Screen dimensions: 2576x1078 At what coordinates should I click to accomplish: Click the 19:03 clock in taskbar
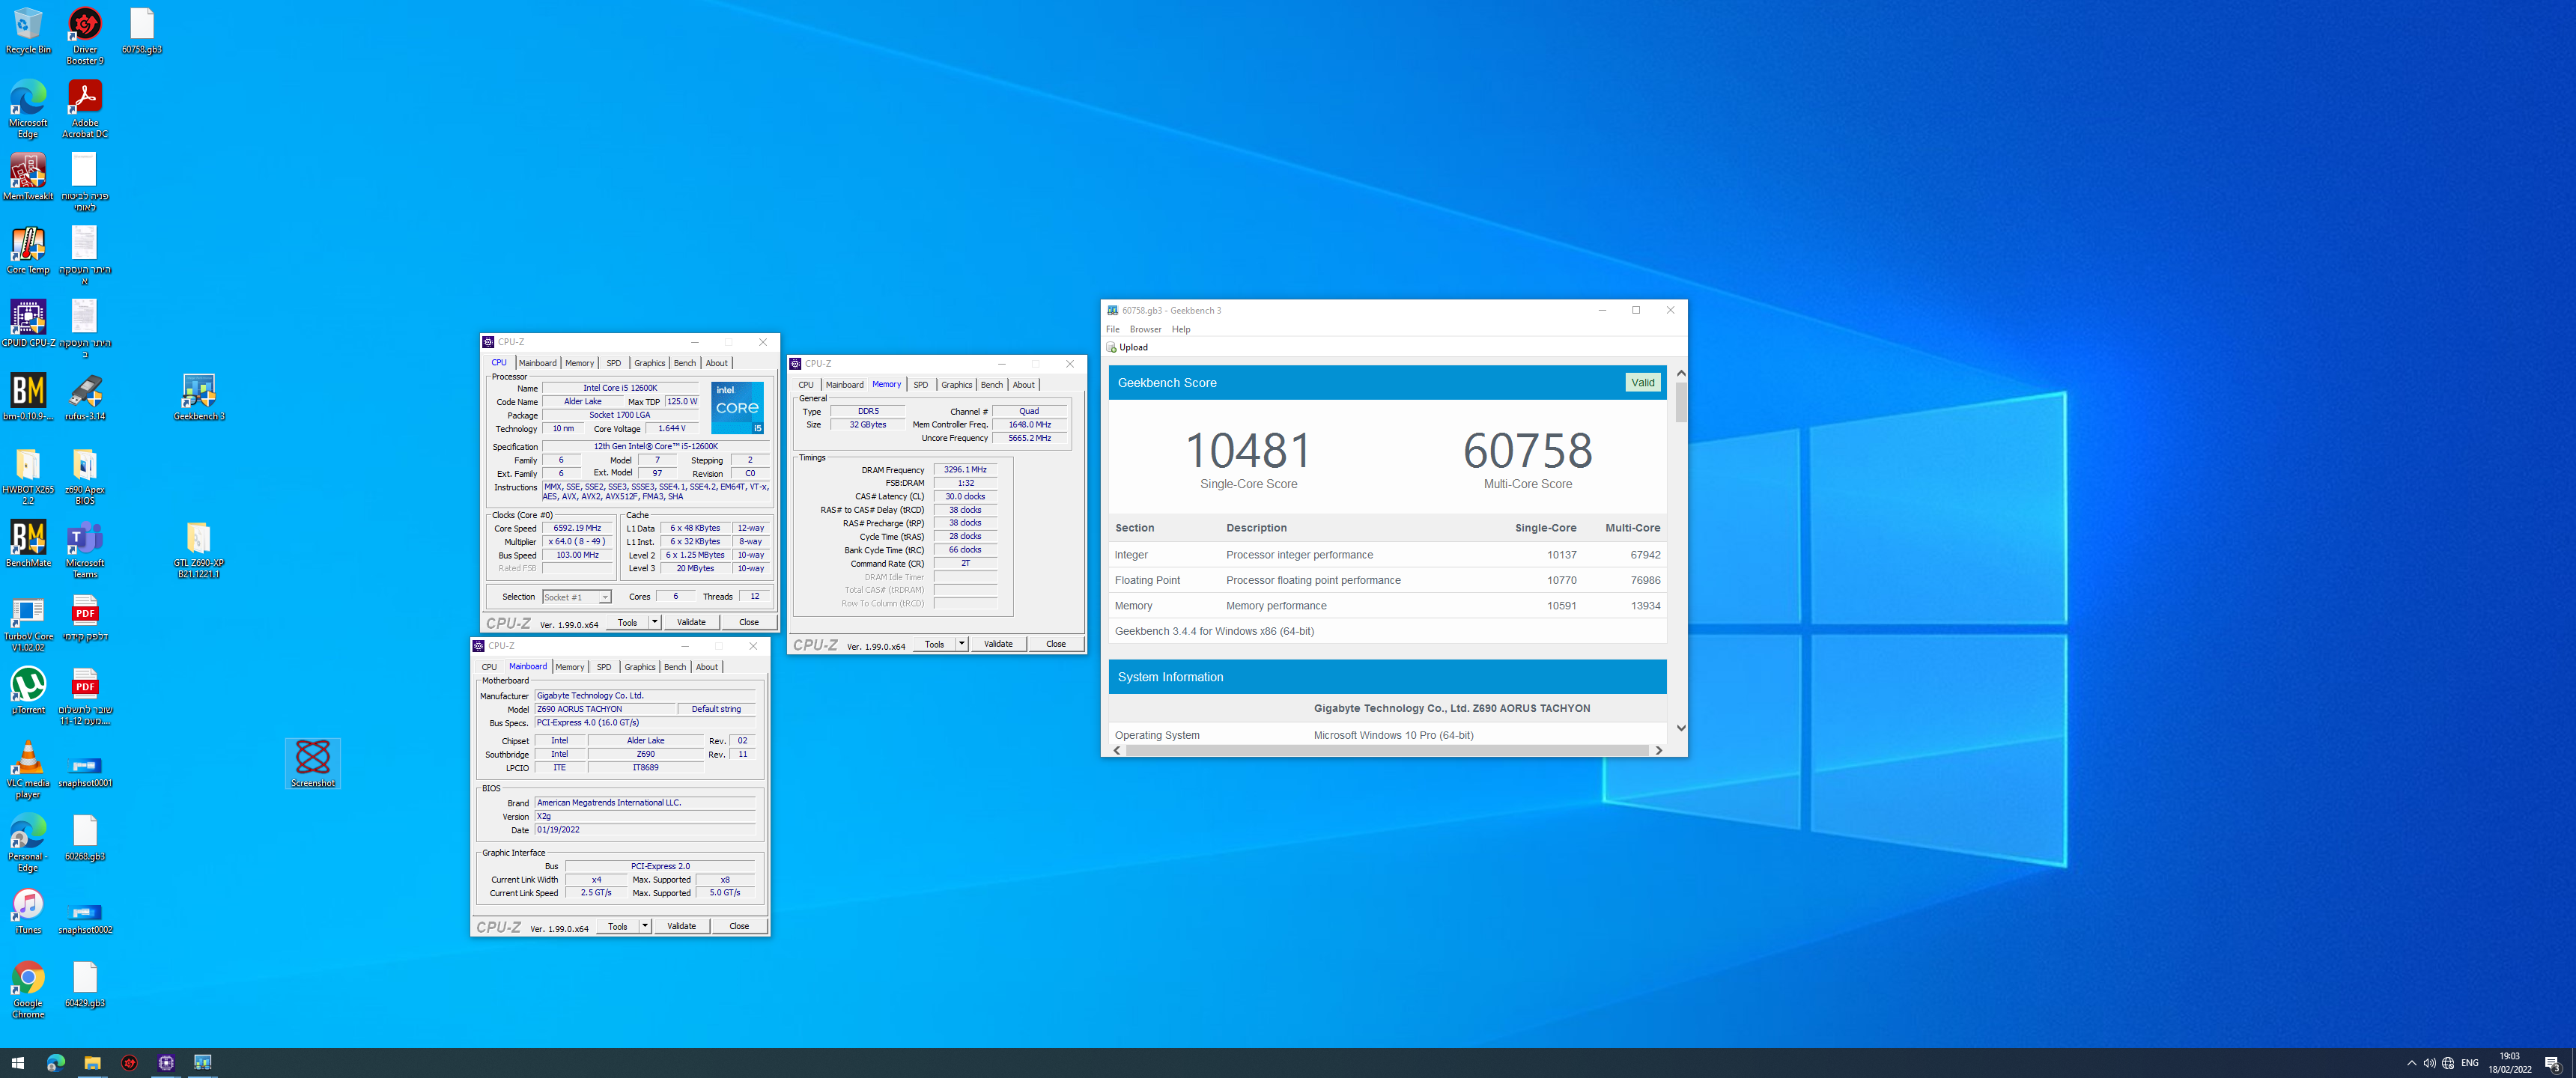click(2509, 1056)
